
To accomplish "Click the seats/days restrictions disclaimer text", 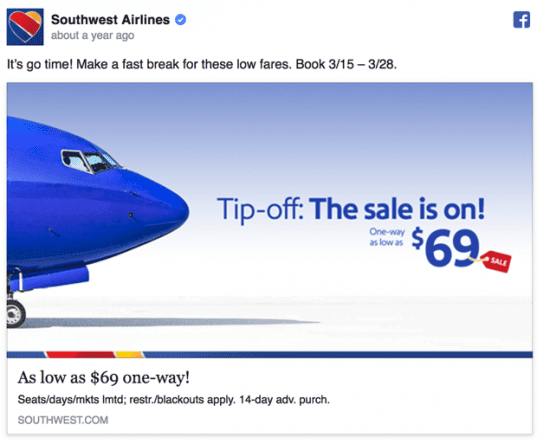I will 174,399.
